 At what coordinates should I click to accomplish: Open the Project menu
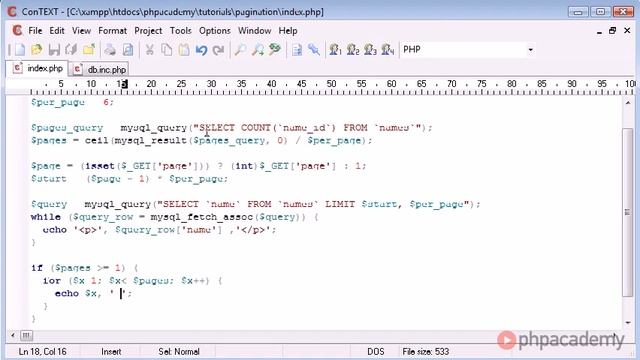148,31
